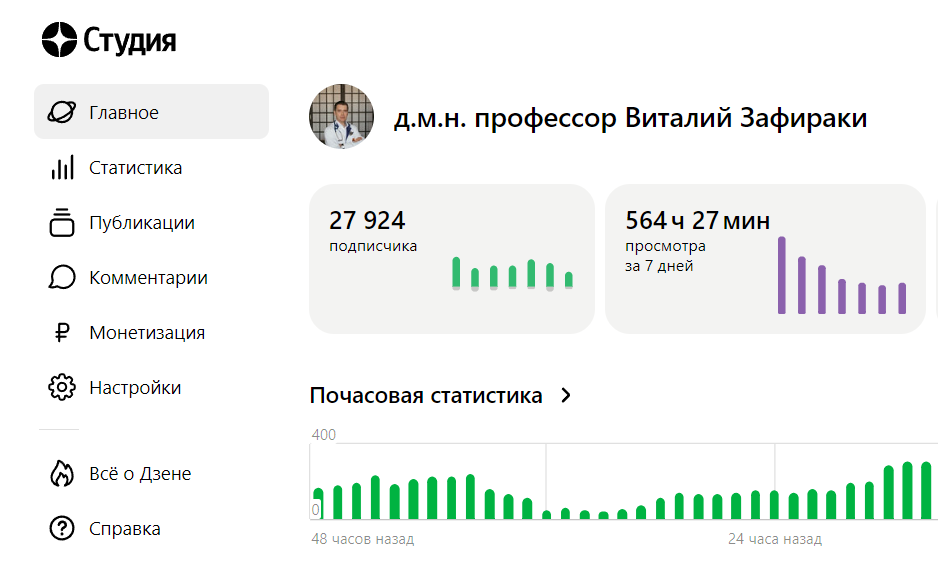Click the ruble icon beside Монетизация
Screen dimensions: 938x569
(62, 332)
